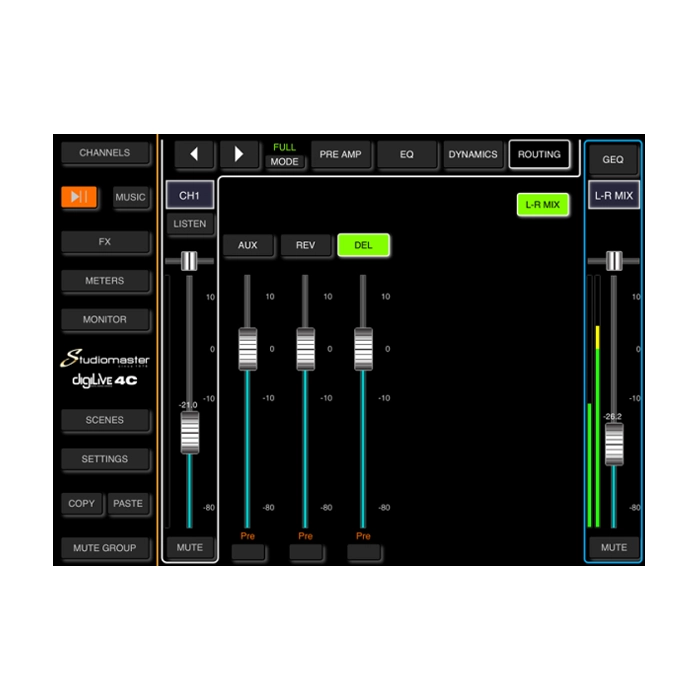This screenshot has height=700, width=700.
Task: Open the DYNAMICS tab
Action: coord(473,155)
